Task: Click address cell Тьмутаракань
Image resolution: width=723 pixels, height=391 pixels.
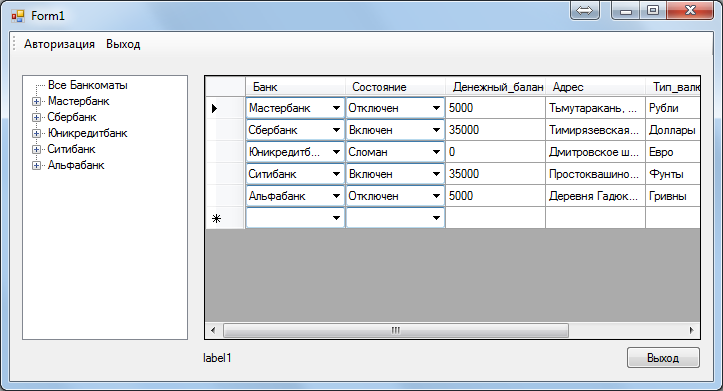Action: click(x=595, y=108)
